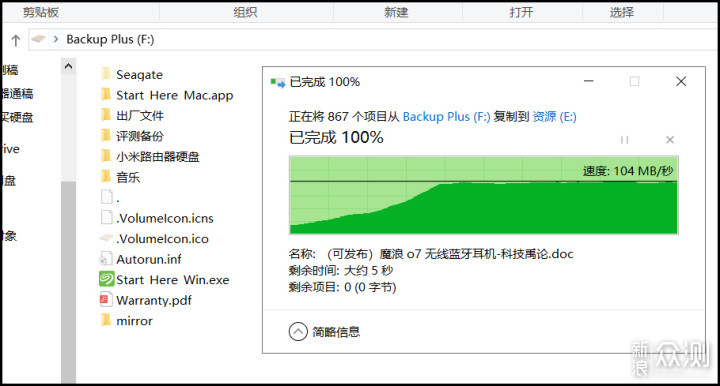Click the Warranty.pdf PDF icon

106,299
